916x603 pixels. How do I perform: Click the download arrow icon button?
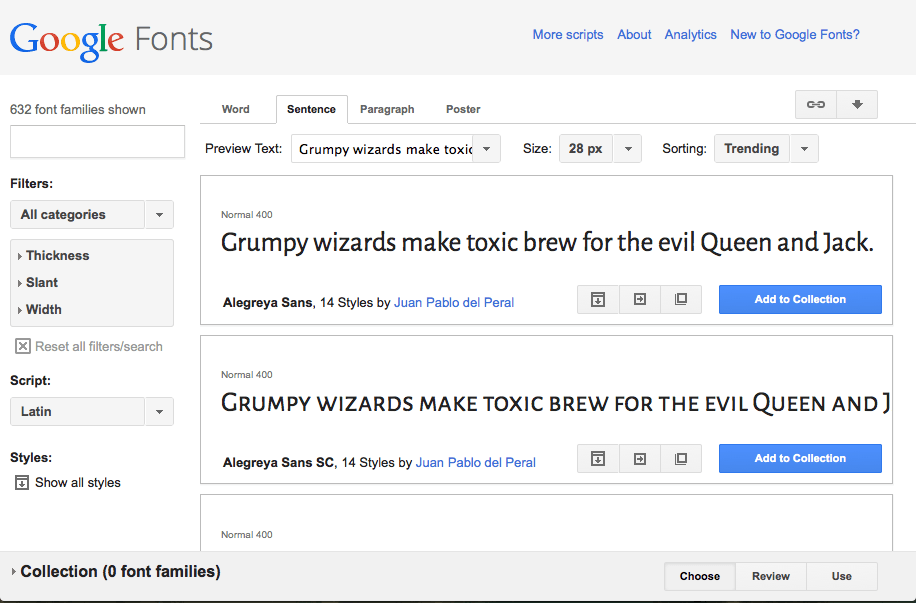click(857, 105)
